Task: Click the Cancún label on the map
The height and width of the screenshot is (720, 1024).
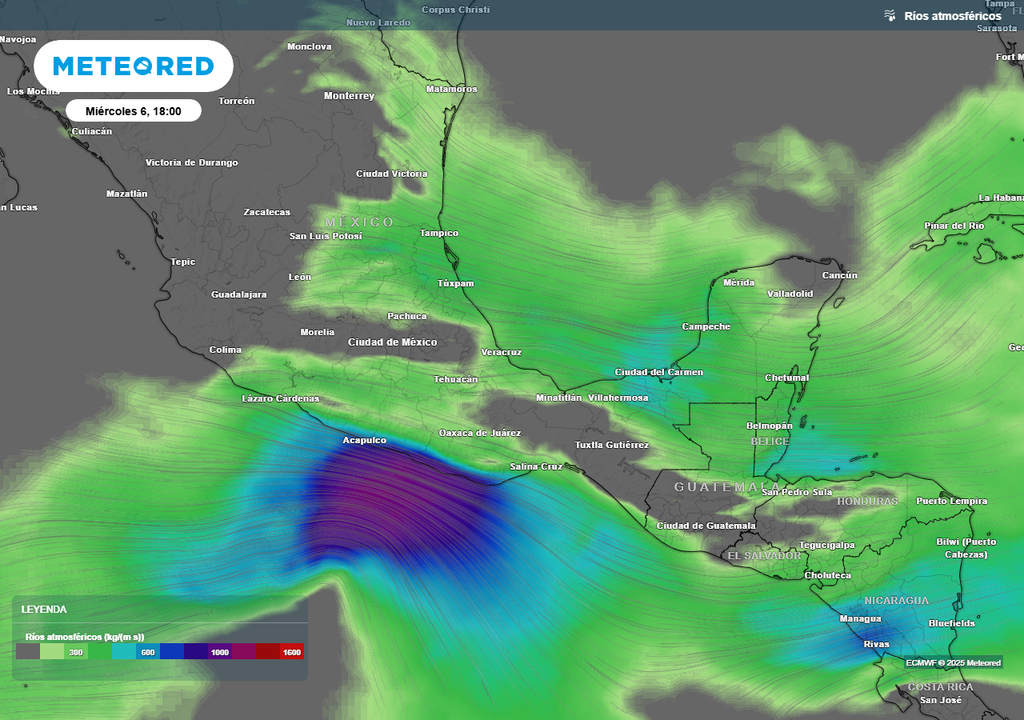Action: pos(839,275)
